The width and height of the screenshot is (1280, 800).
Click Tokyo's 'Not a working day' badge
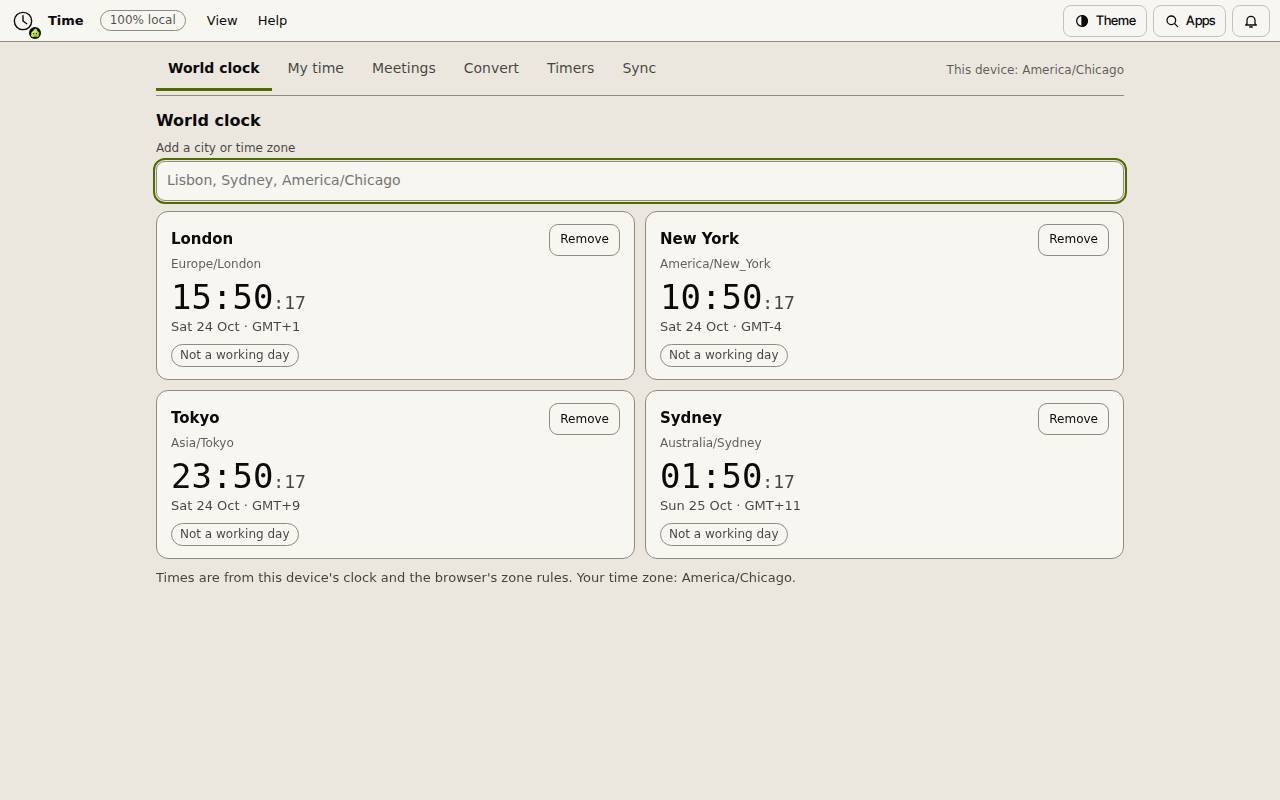[235, 534]
